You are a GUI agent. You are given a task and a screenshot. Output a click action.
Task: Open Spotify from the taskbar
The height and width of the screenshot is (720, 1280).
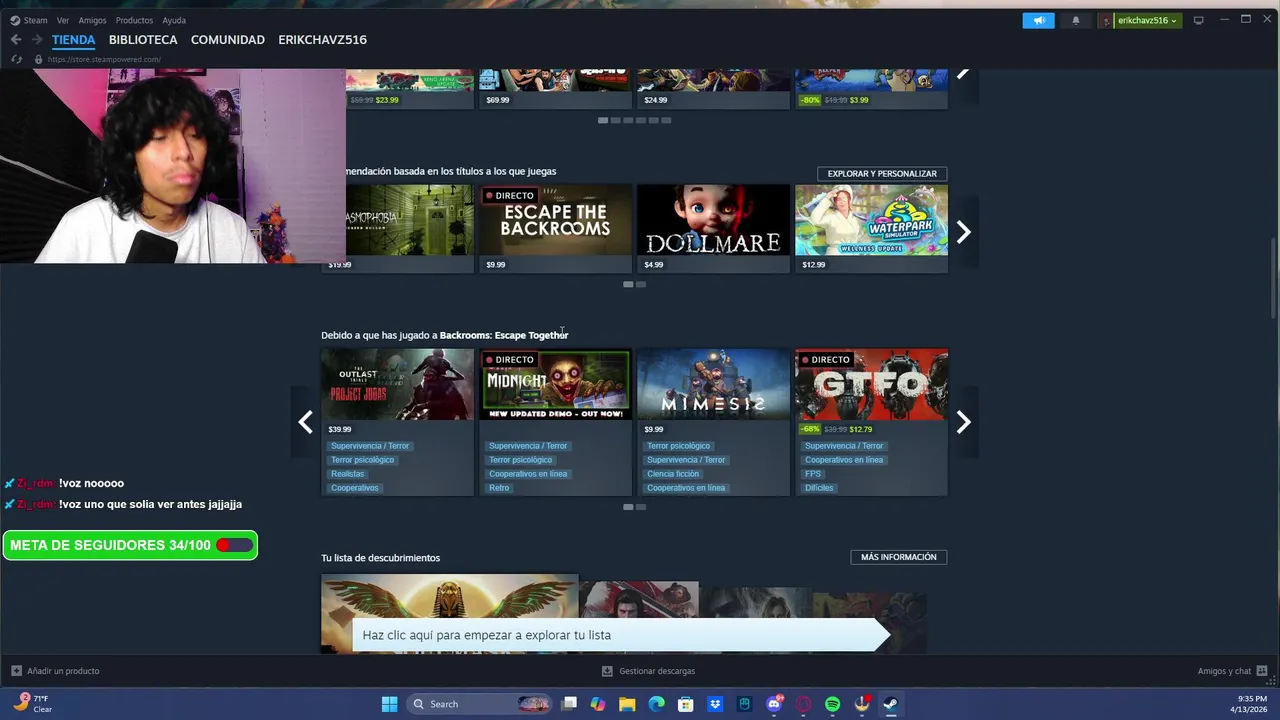coord(832,704)
